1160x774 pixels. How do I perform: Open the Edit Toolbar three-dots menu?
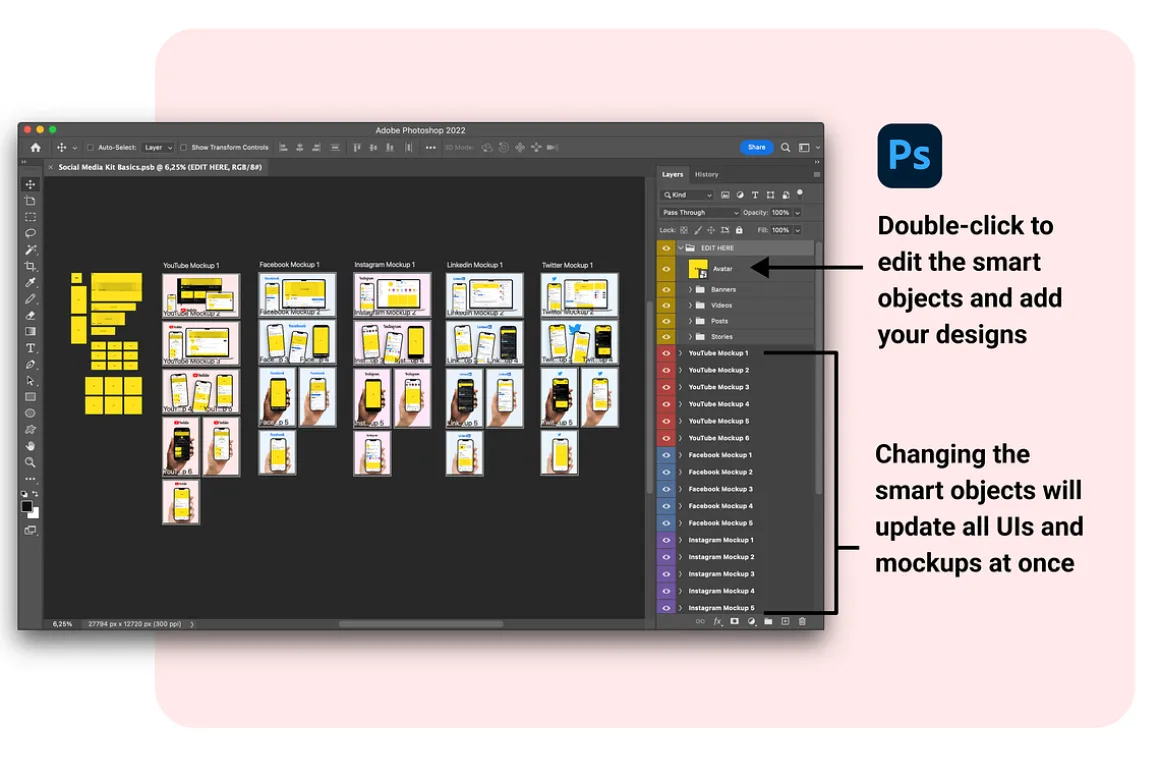pos(30,478)
